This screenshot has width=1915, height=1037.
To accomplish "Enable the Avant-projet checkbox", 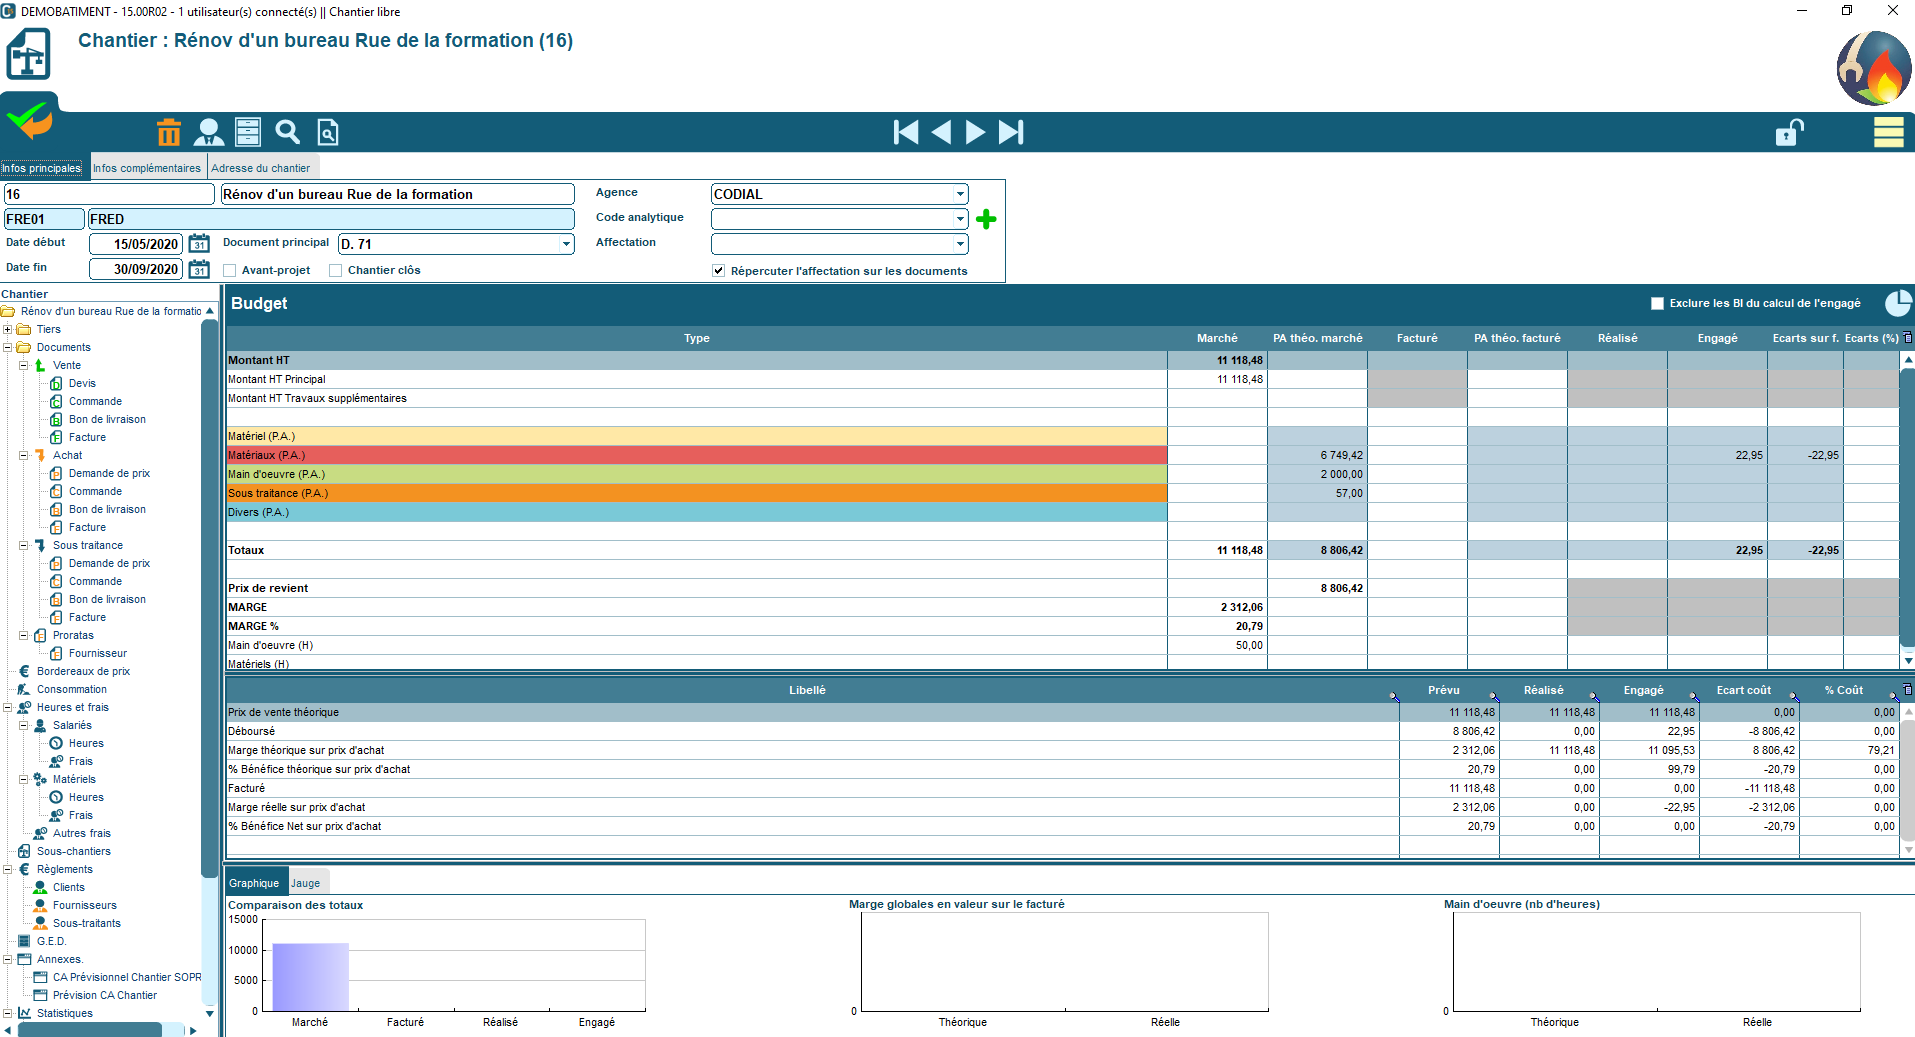I will click(230, 271).
